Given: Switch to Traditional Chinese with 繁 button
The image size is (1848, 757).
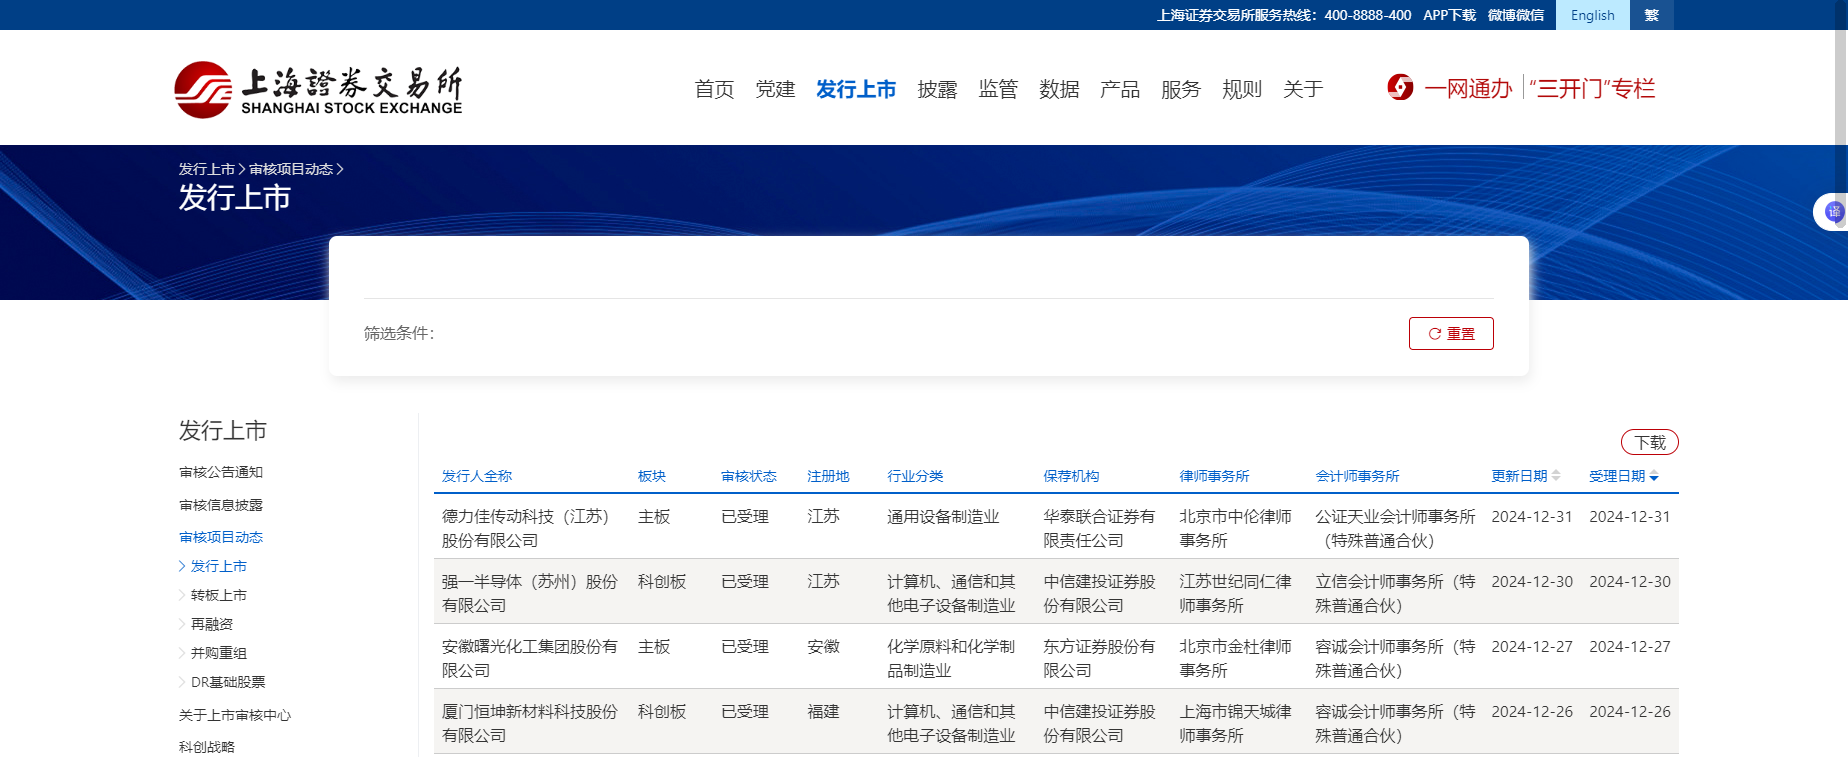Looking at the screenshot, I should click(1651, 15).
